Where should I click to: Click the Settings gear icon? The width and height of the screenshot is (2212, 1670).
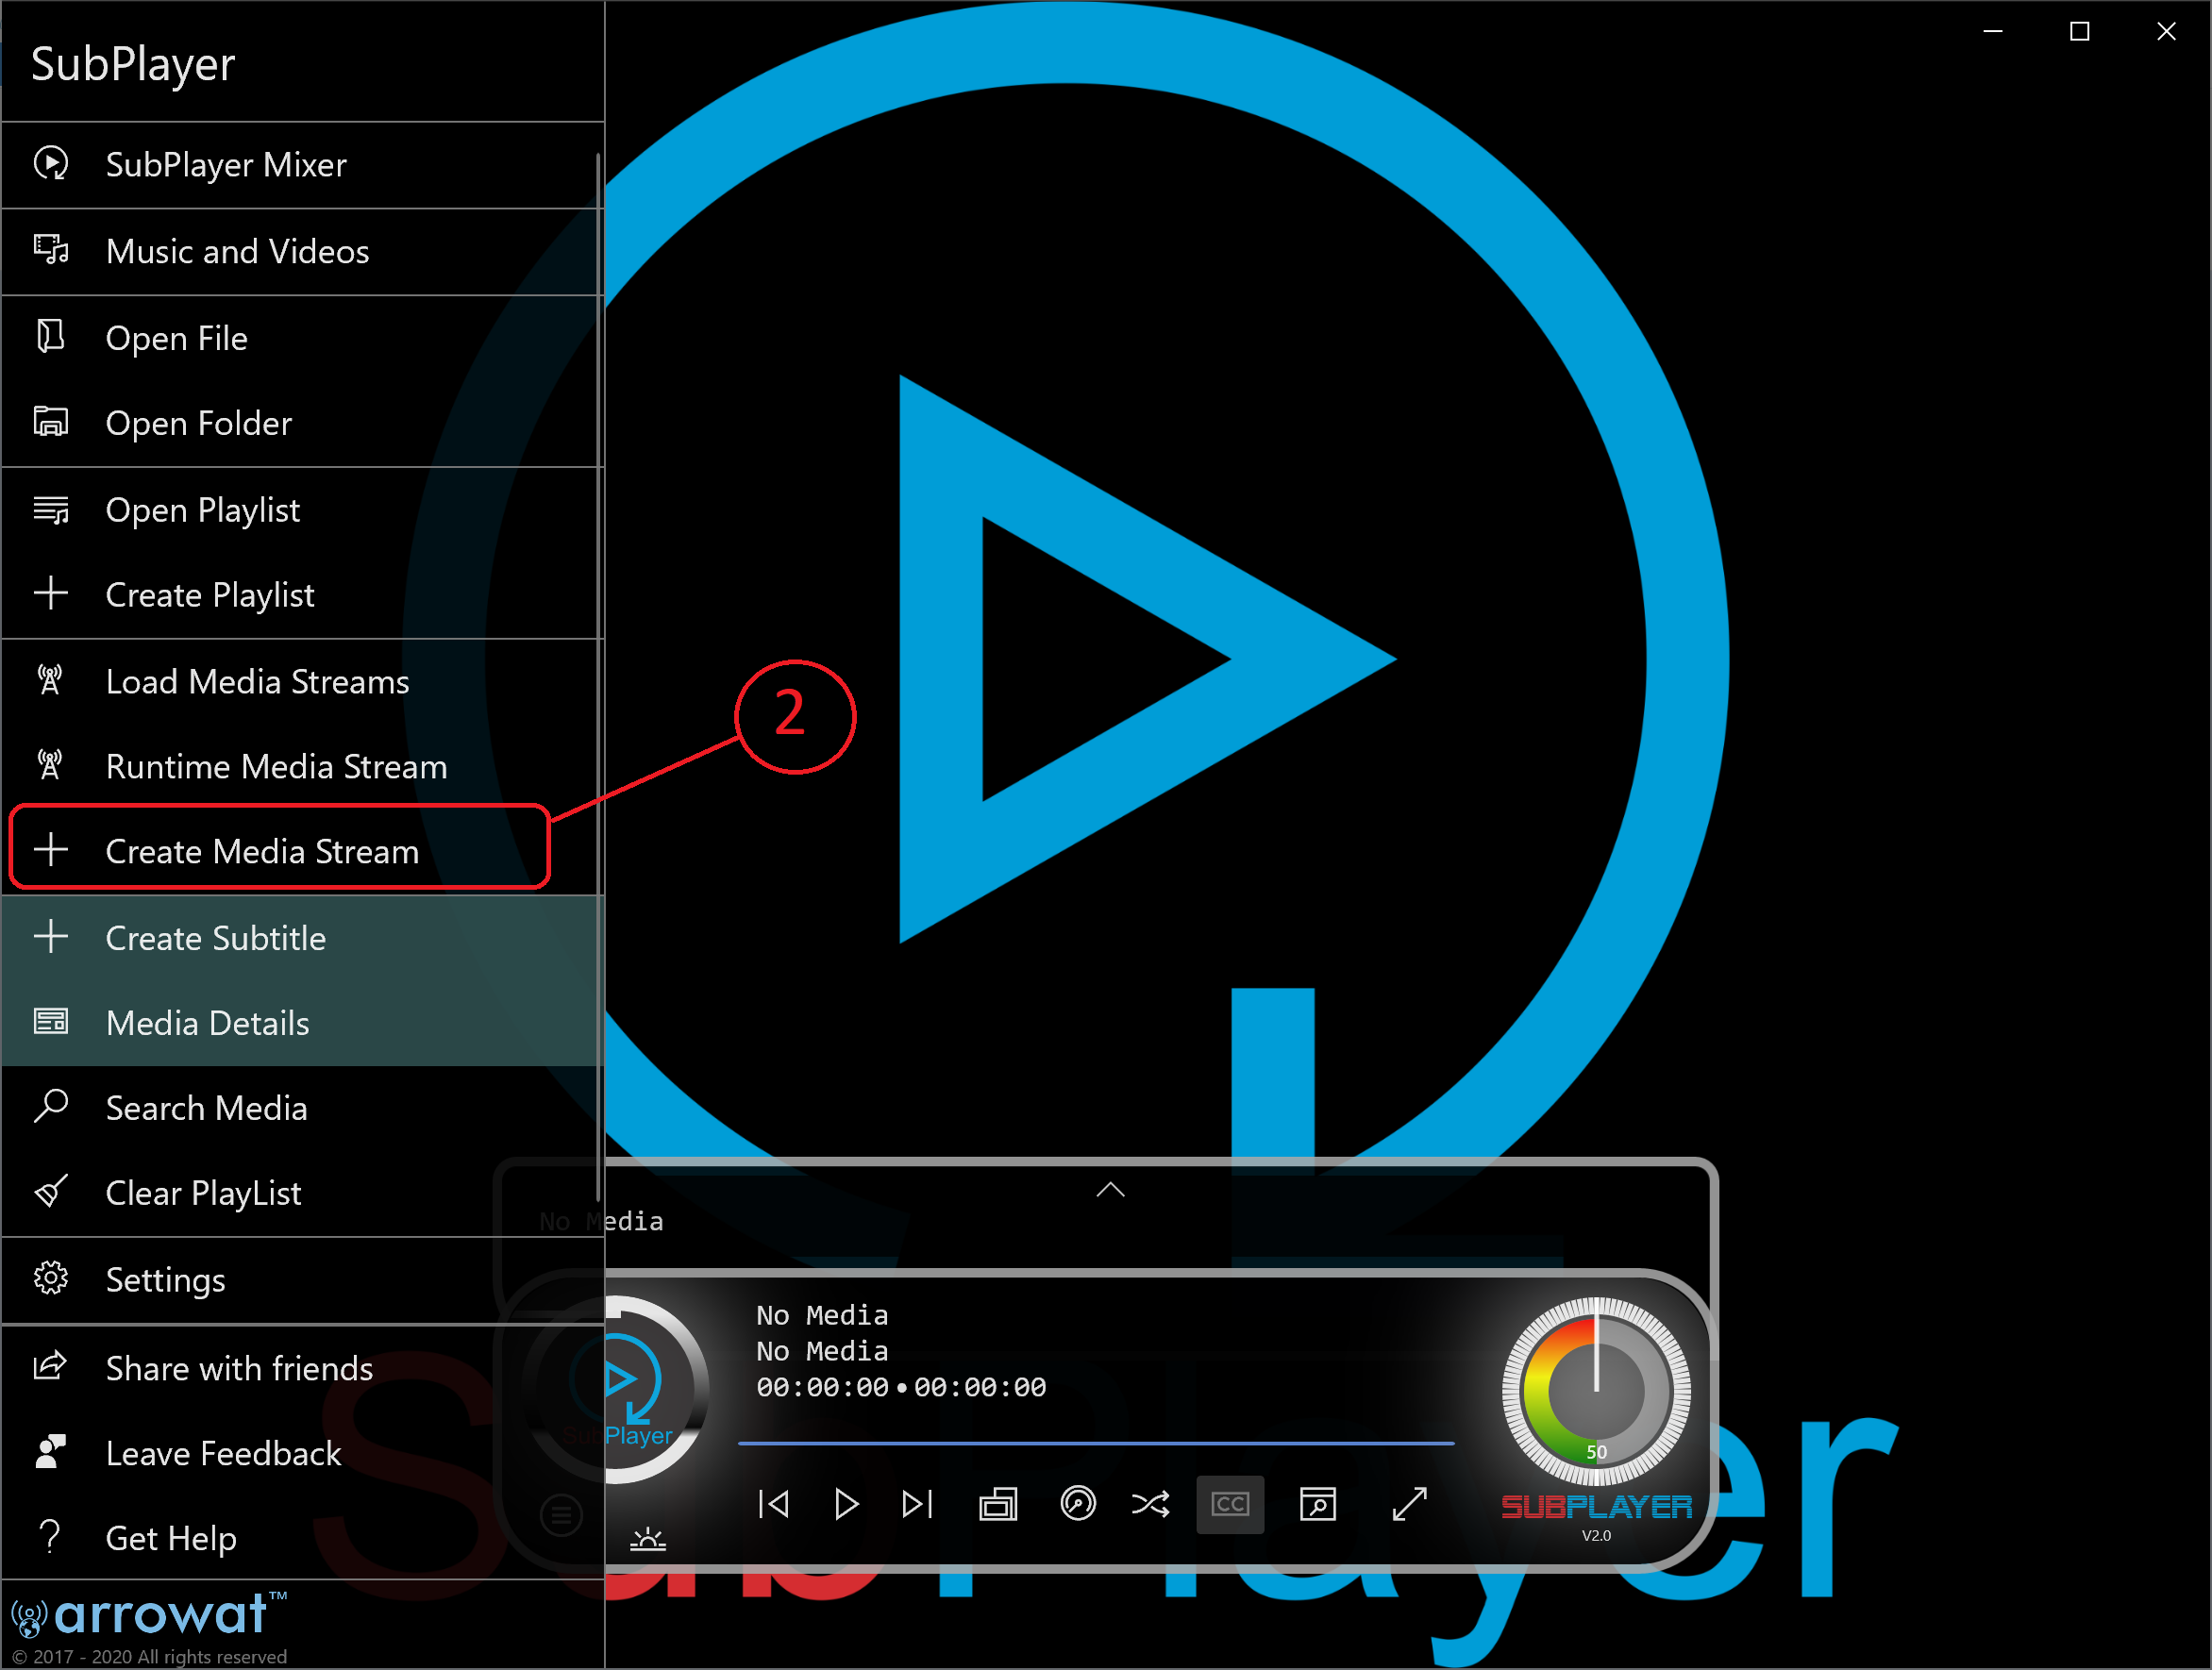tap(51, 1278)
